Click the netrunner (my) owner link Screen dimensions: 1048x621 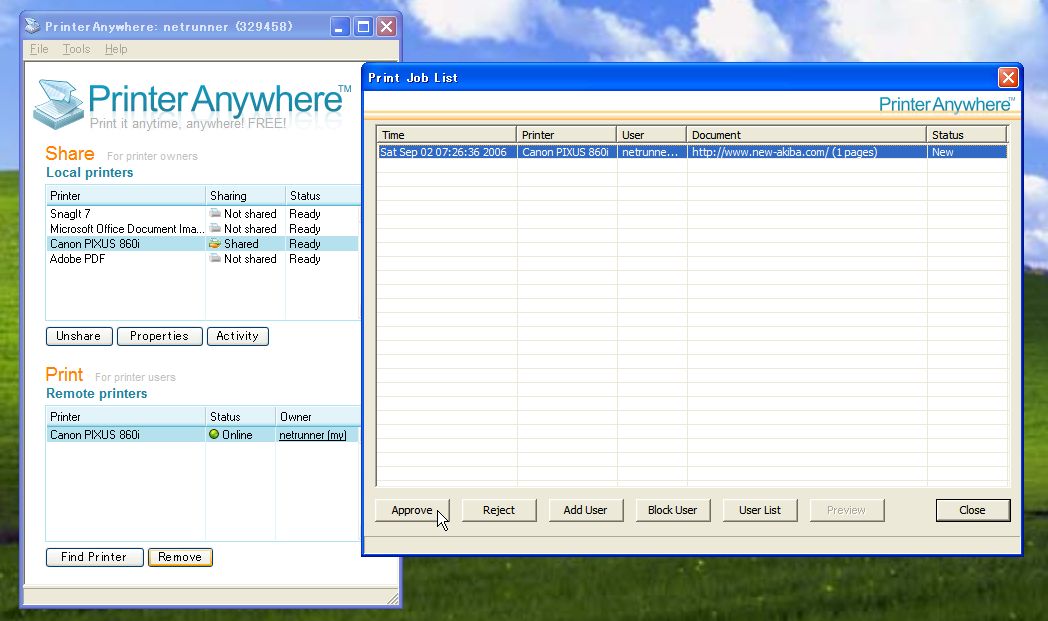313,435
